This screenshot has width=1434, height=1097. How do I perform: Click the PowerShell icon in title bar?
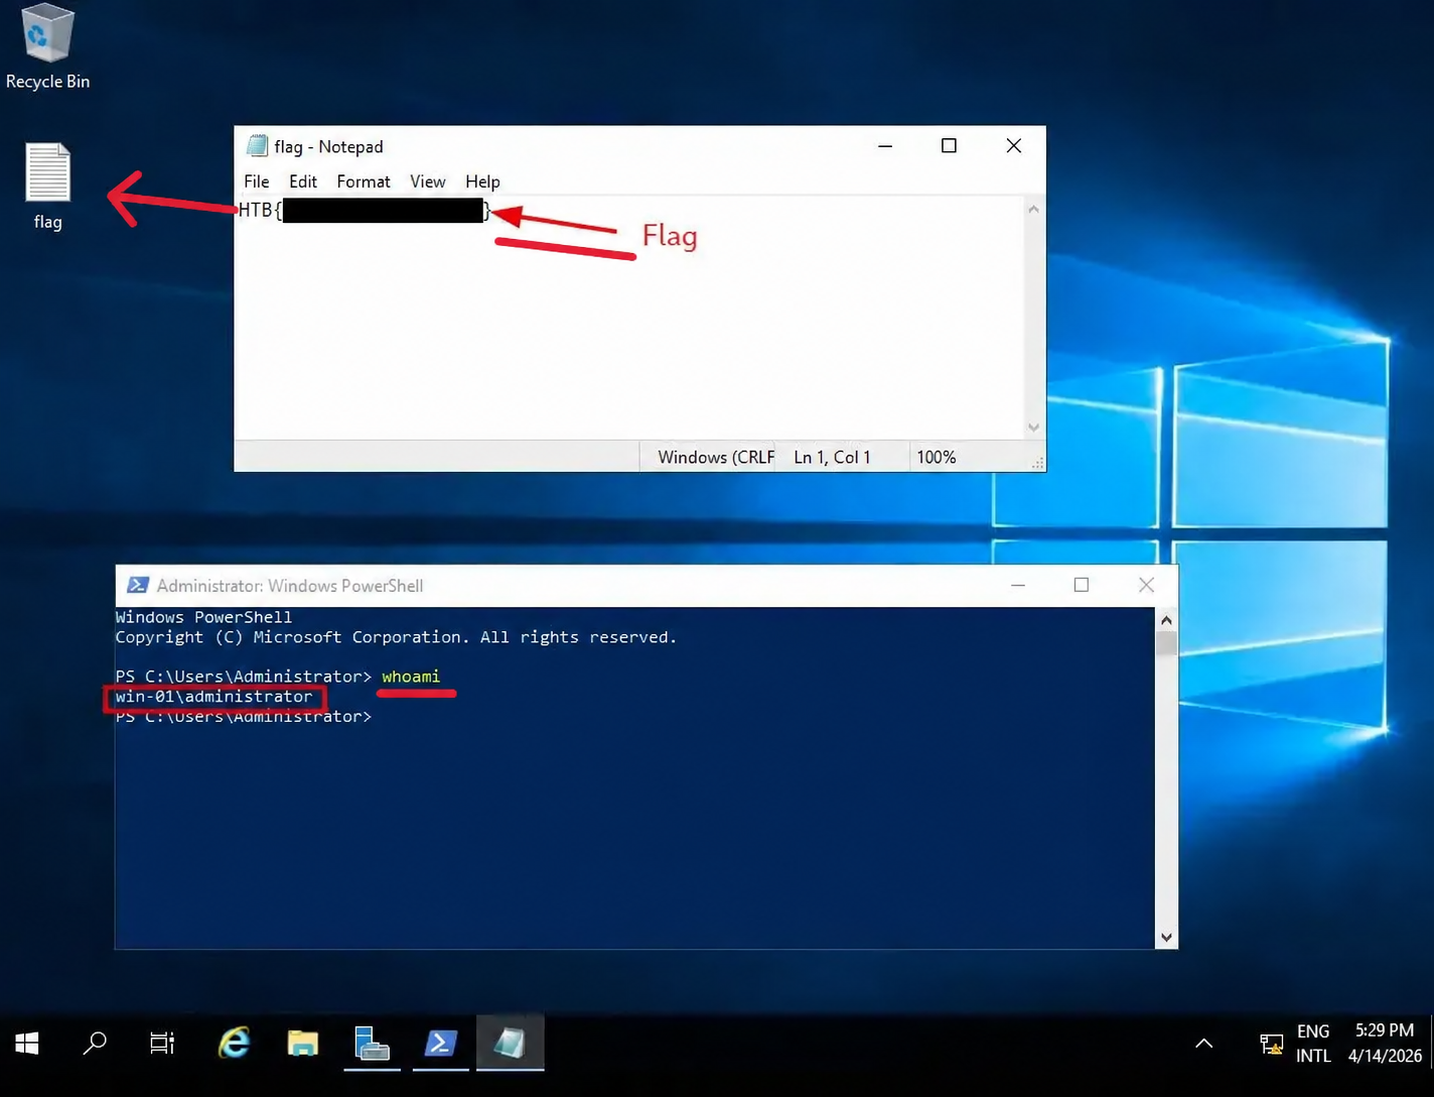click(x=138, y=585)
